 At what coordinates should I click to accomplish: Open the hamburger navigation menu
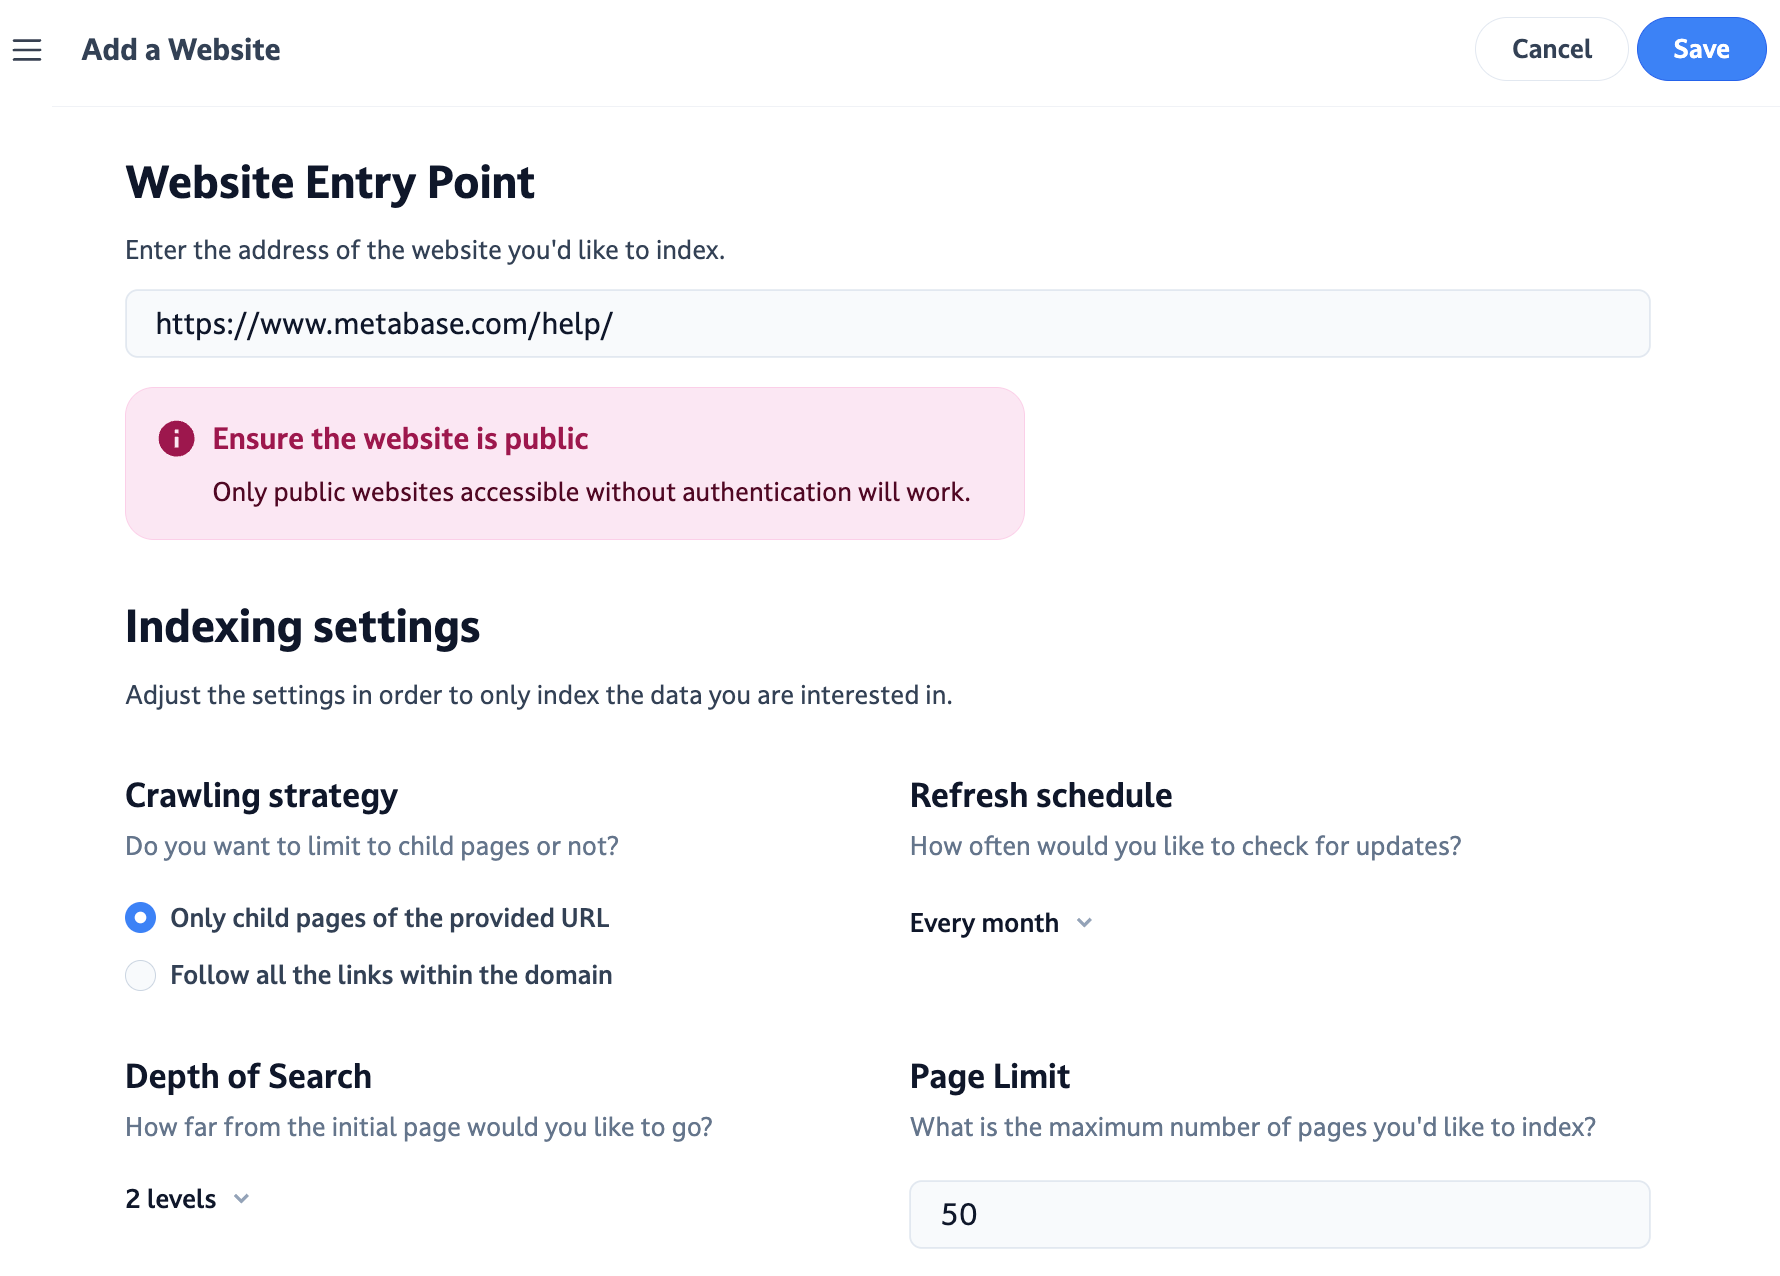(x=27, y=50)
